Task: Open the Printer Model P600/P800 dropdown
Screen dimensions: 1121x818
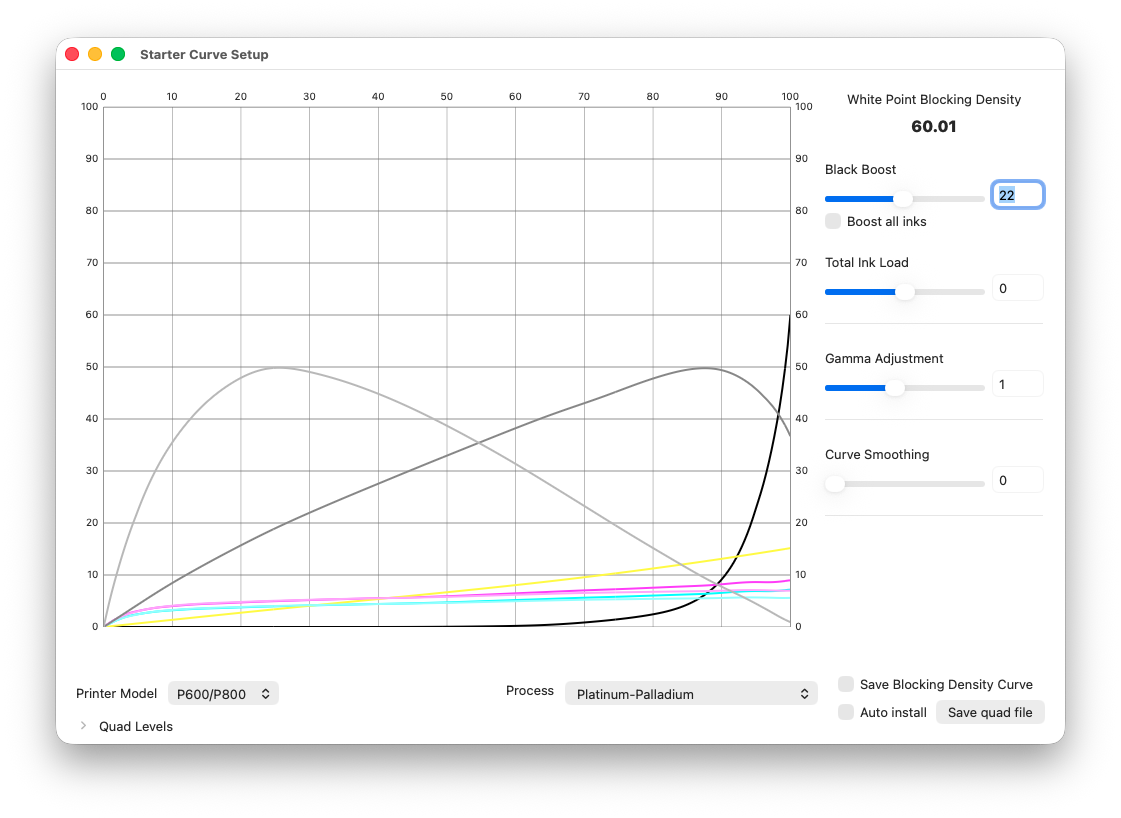Action: [x=223, y=694]
